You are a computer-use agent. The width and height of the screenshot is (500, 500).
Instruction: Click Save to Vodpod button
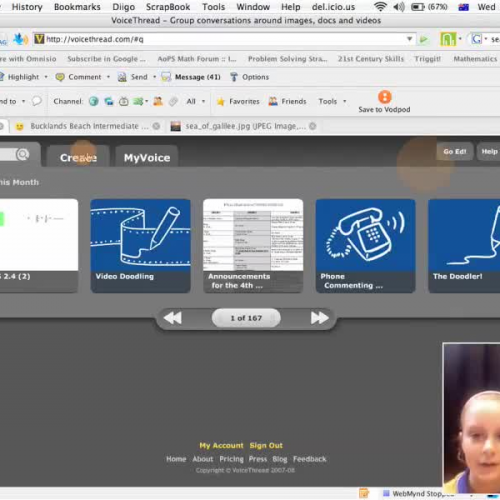point(384,102)
